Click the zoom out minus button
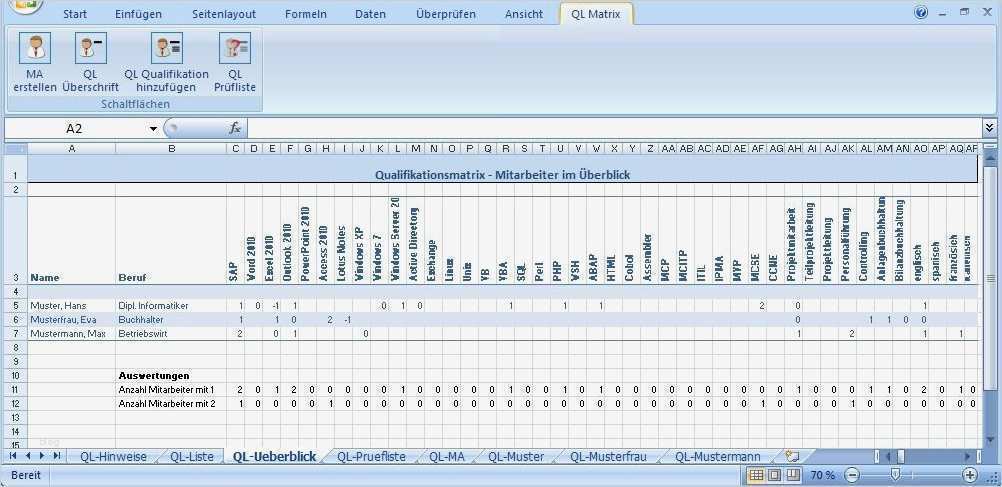This screenshot has height=487, width=1002. click(852, 475)
